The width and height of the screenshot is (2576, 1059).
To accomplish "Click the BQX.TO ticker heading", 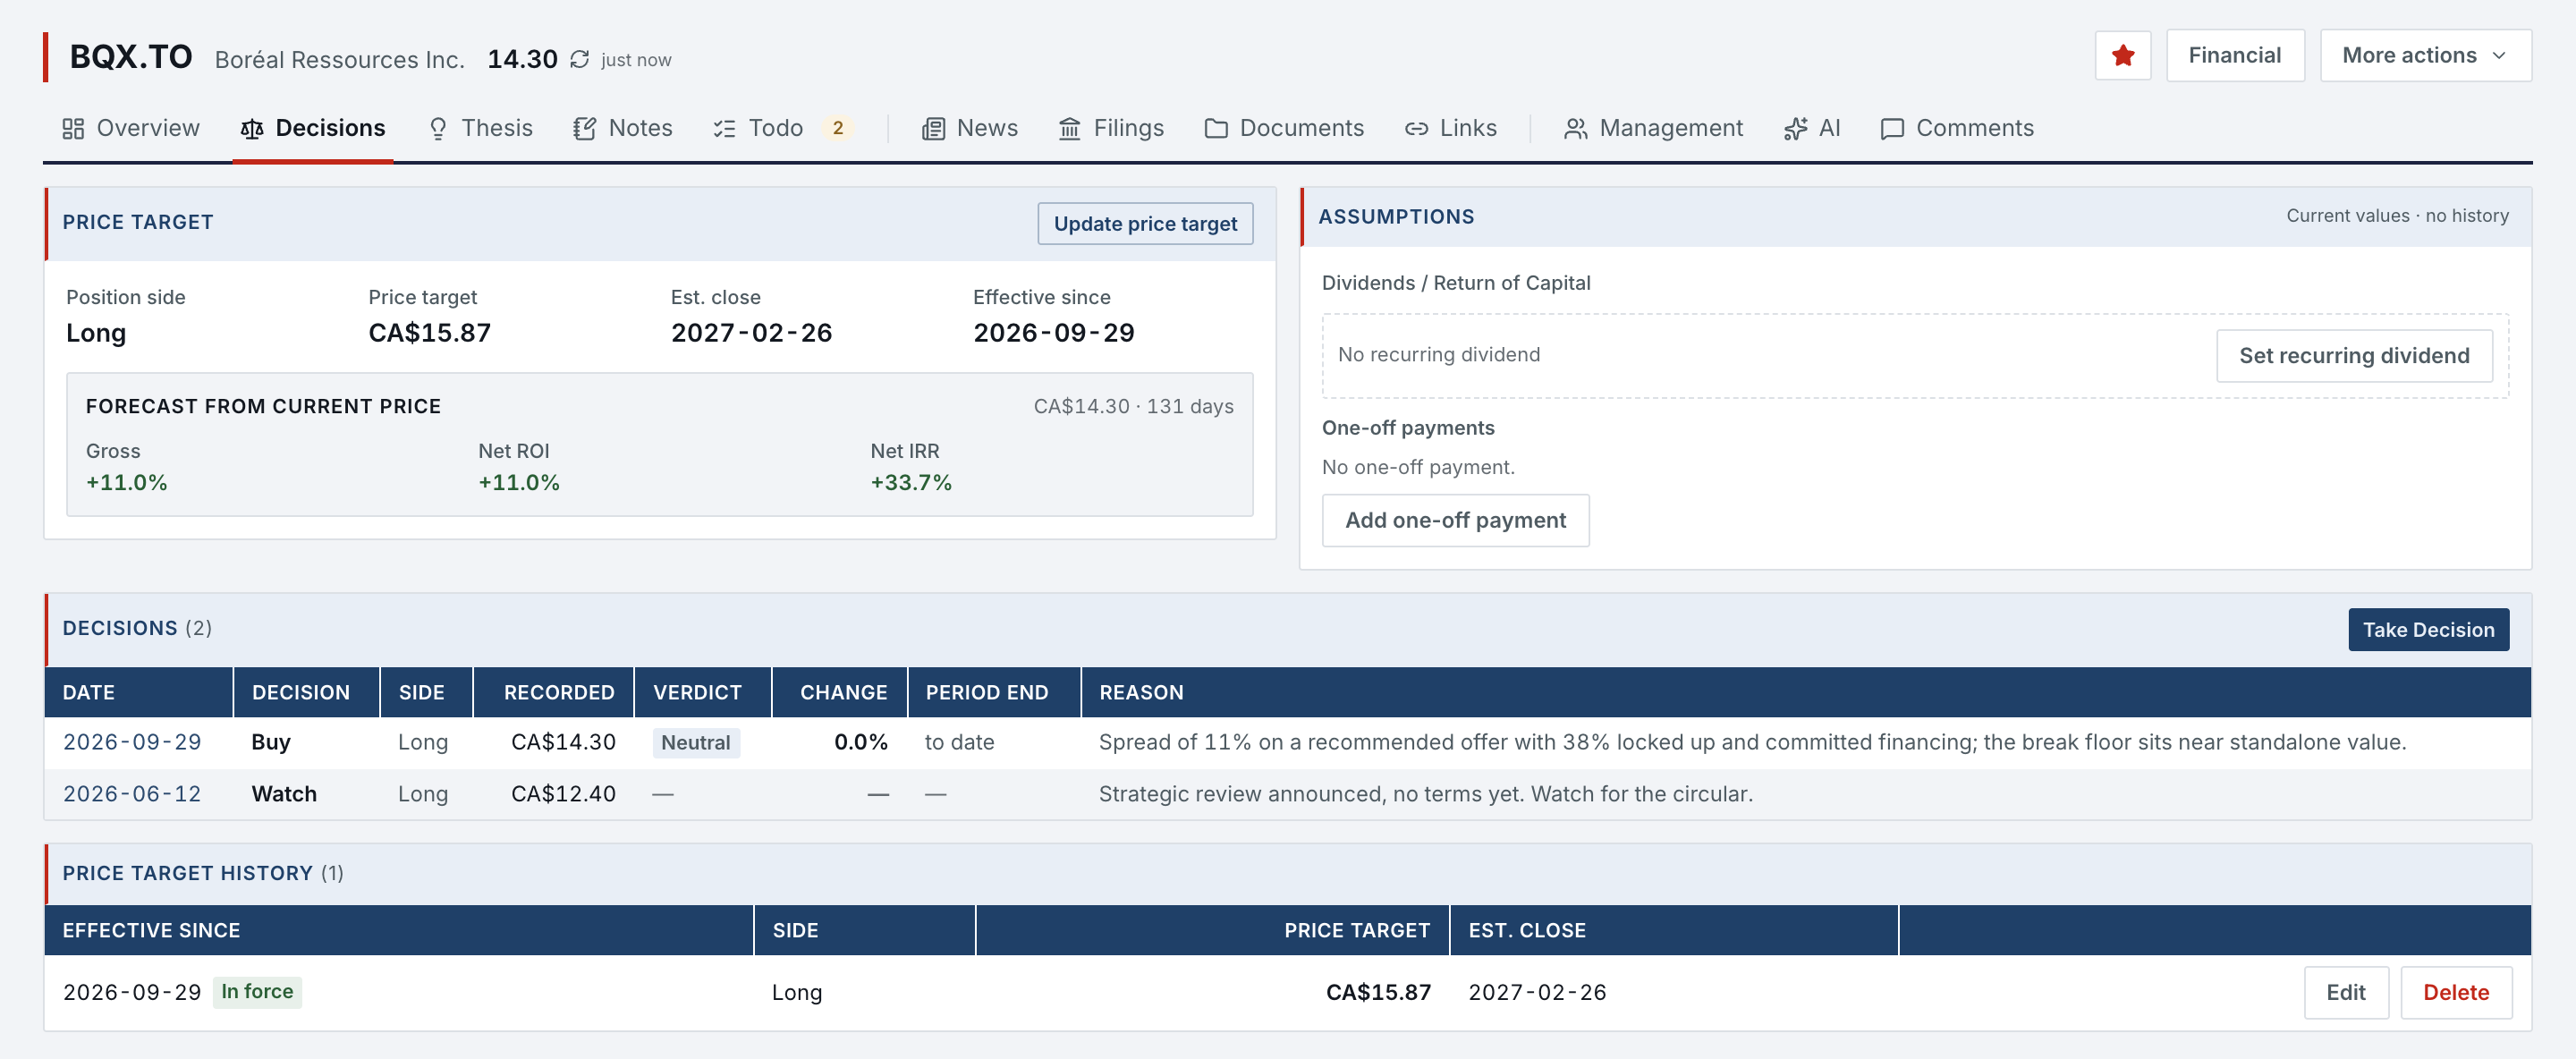I will 131,57.
